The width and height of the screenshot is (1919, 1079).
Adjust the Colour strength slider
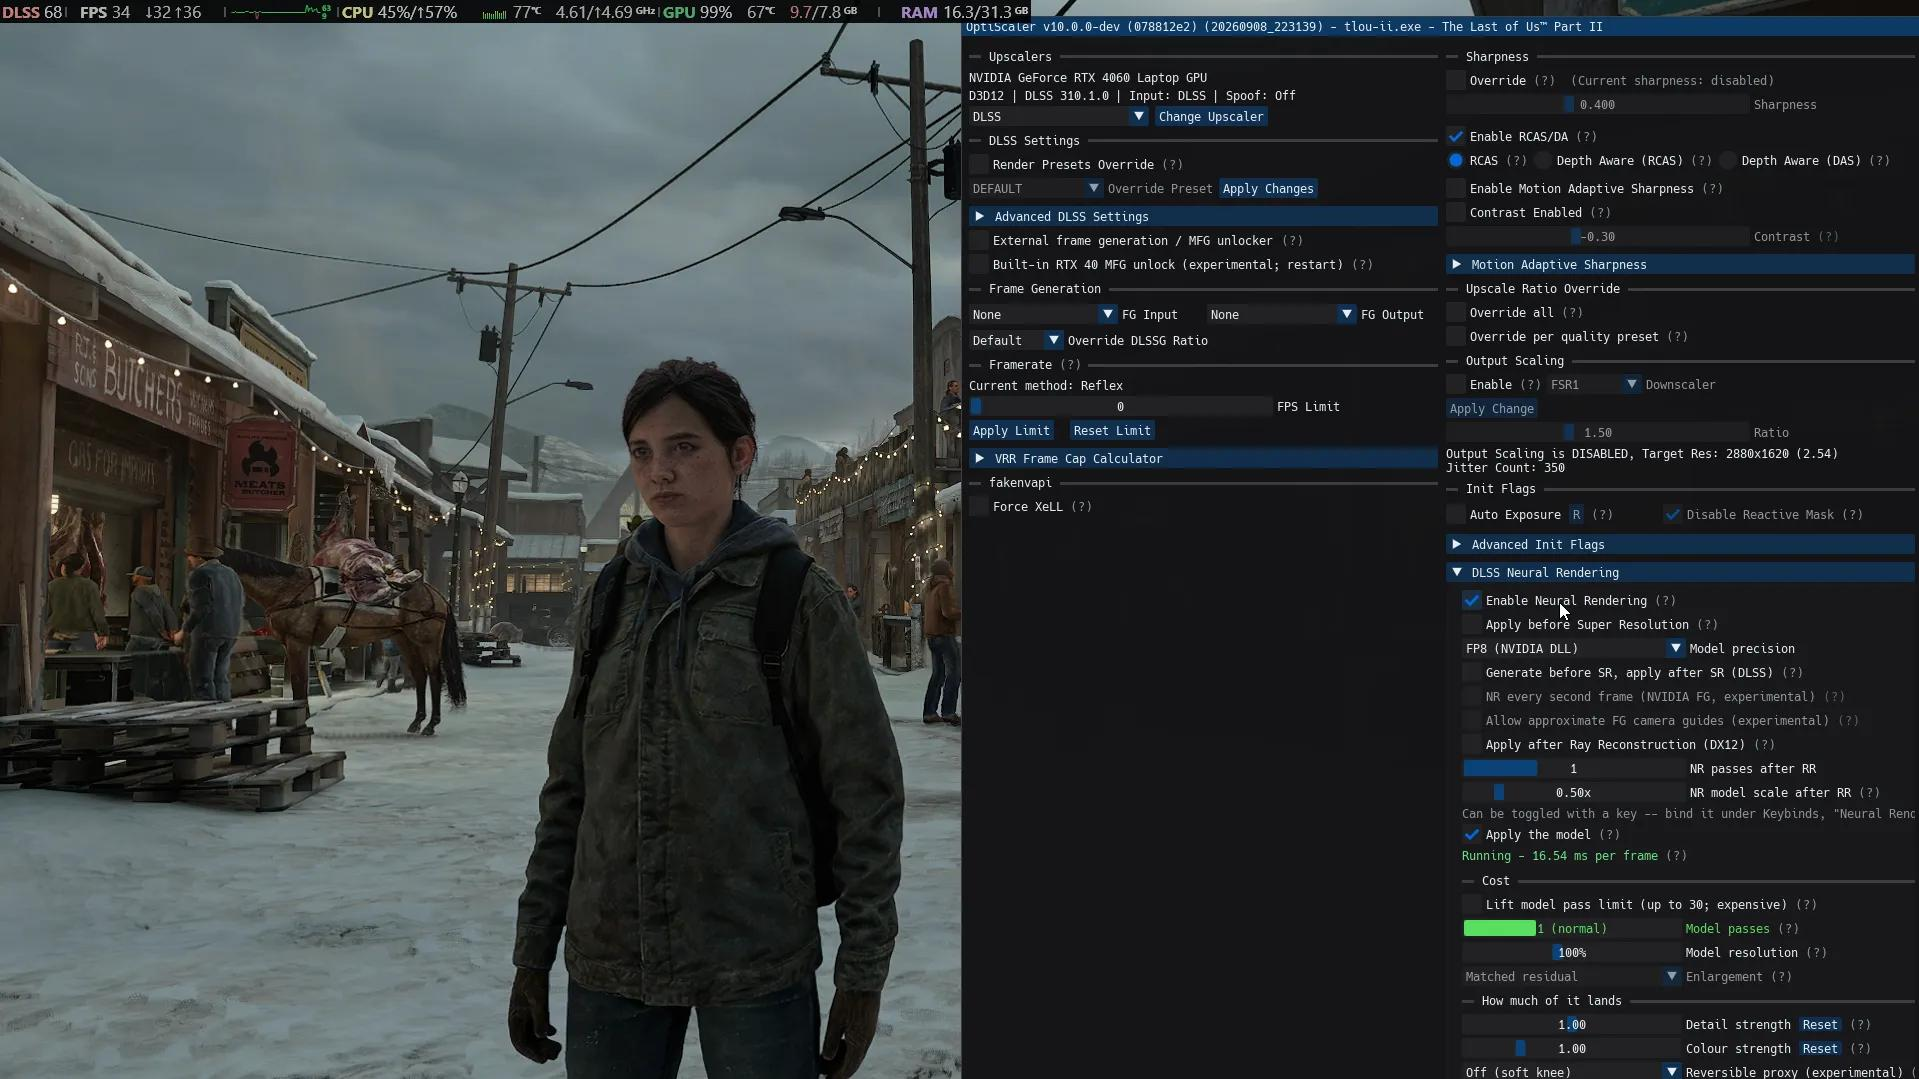(1571, 1049)
